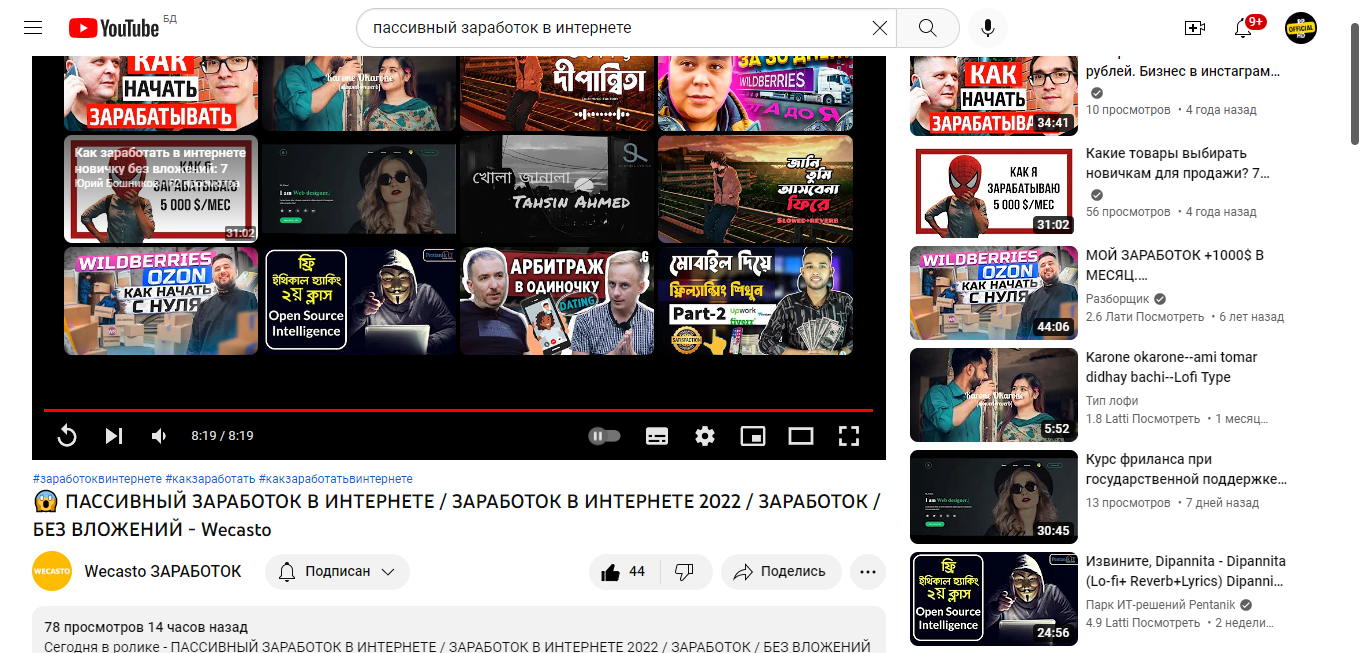Skip to the next video
This screenshot has height=653, width=1363.
point(114,436)
